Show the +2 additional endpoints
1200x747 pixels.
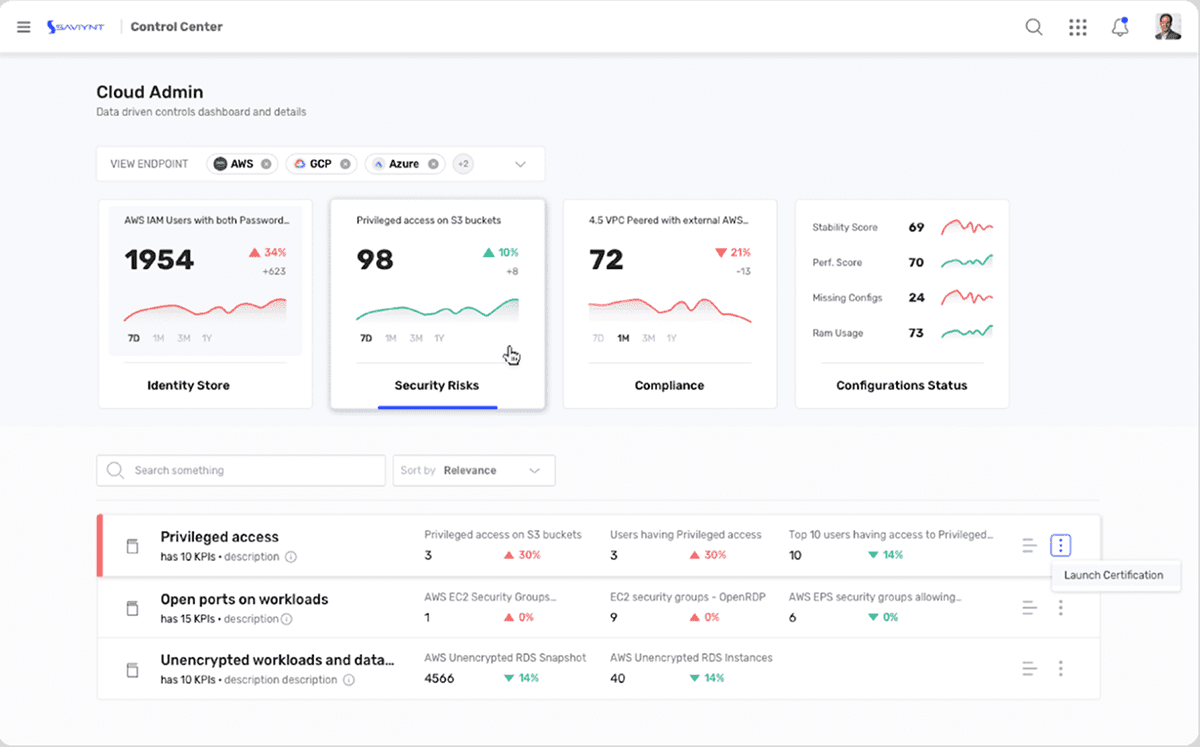(462, 164)
